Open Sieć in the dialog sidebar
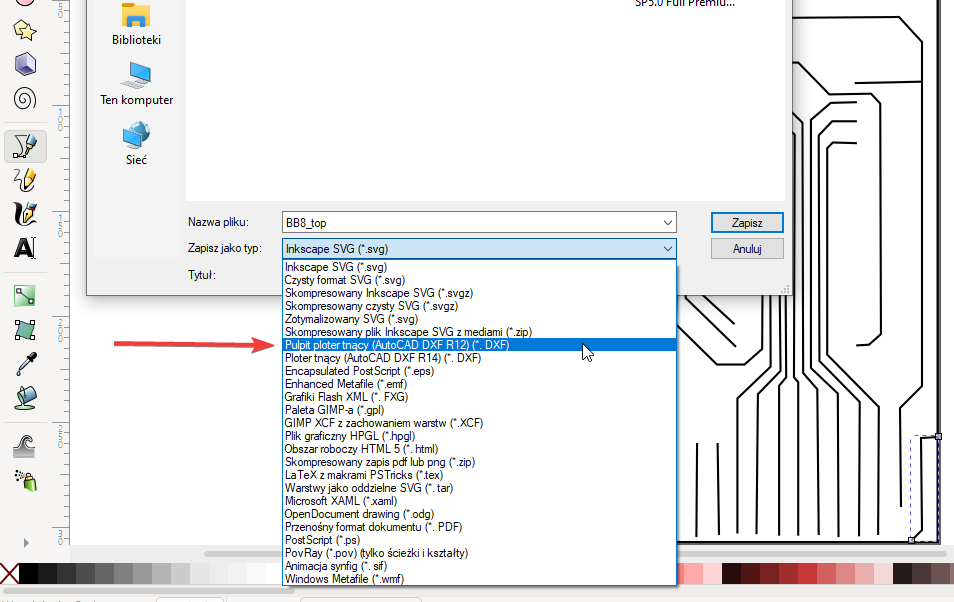Image resolution: width=954 pixels, height=602 pixels. point(136,144)
